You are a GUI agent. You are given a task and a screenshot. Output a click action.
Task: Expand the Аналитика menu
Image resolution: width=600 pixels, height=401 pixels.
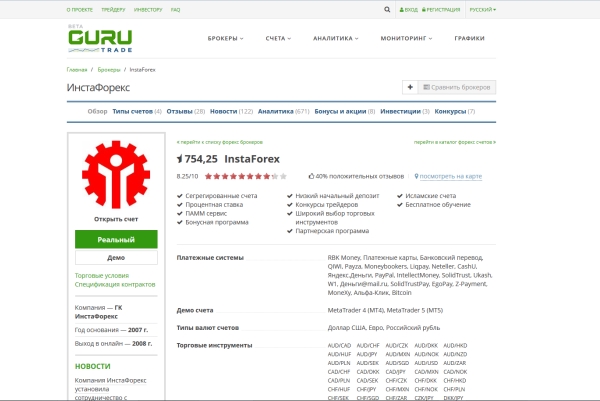pos(336,38)
